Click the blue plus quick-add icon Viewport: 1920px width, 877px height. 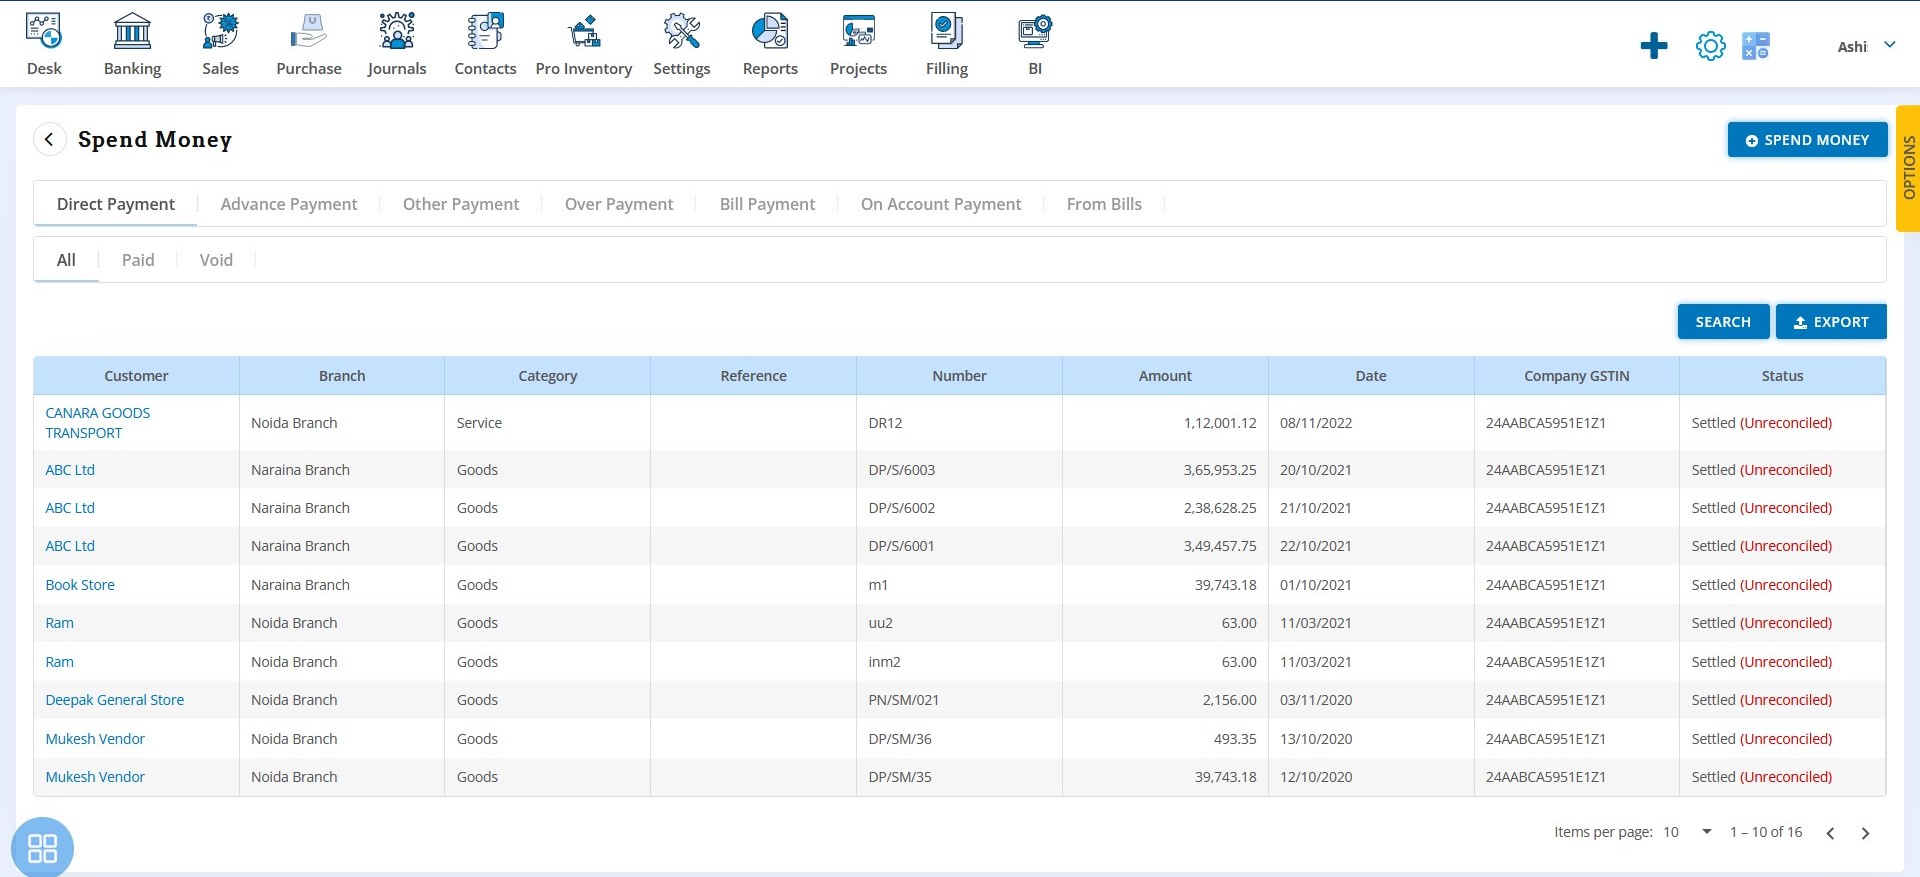click(1654, 46)
